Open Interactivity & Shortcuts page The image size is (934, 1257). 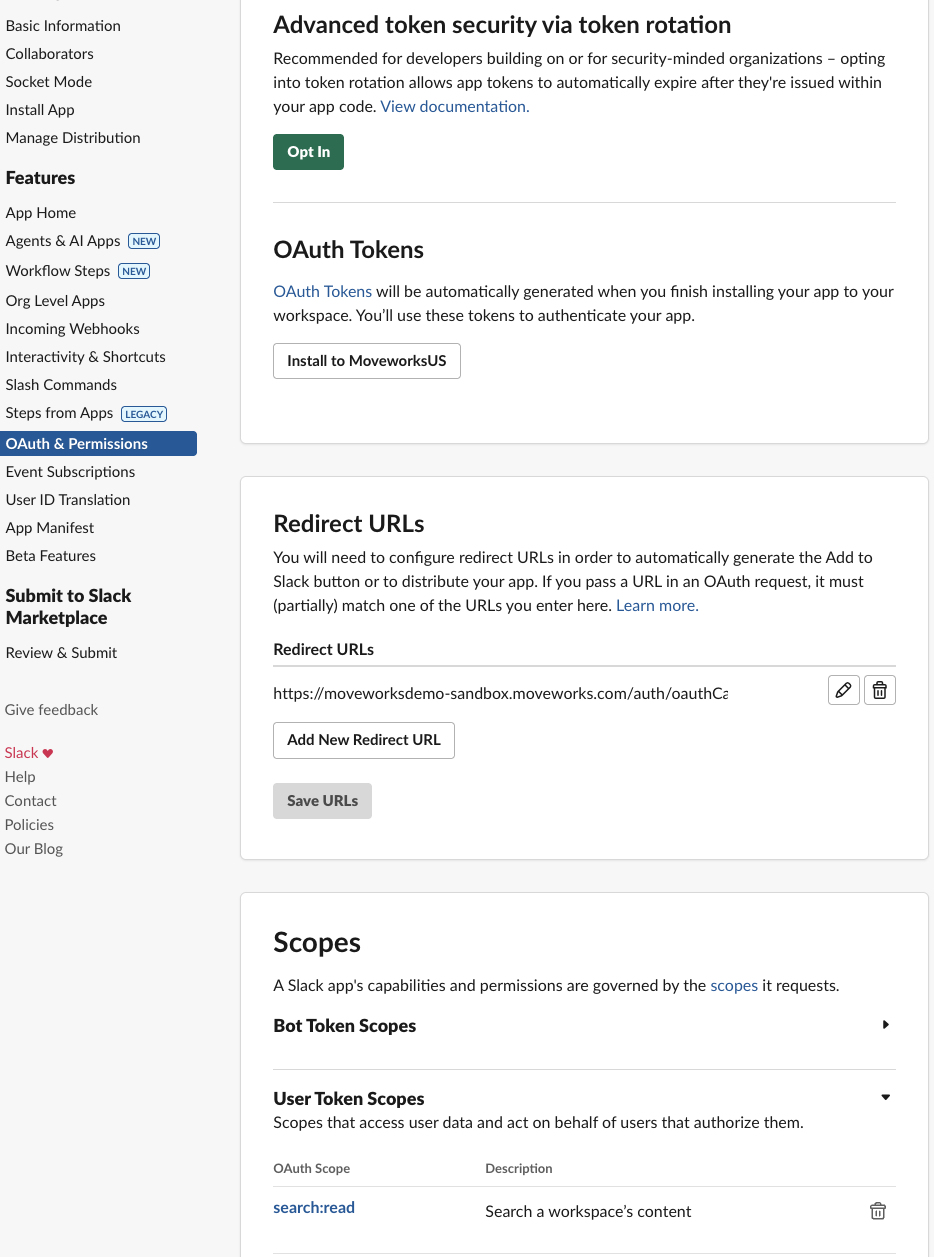point(86,357)
